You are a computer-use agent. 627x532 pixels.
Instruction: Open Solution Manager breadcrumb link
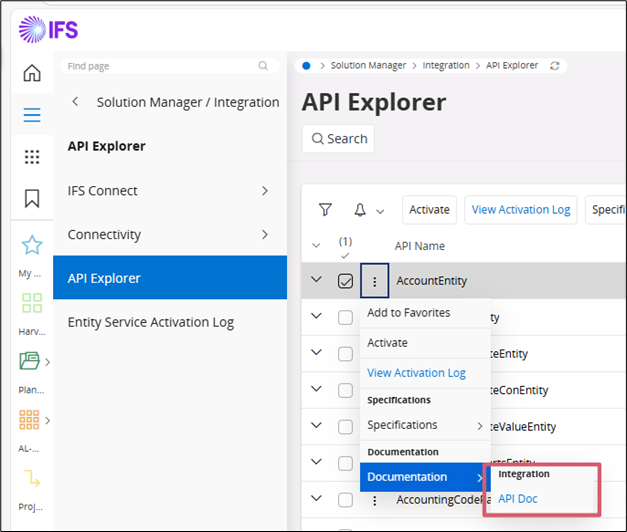click(x=368, y=65)
